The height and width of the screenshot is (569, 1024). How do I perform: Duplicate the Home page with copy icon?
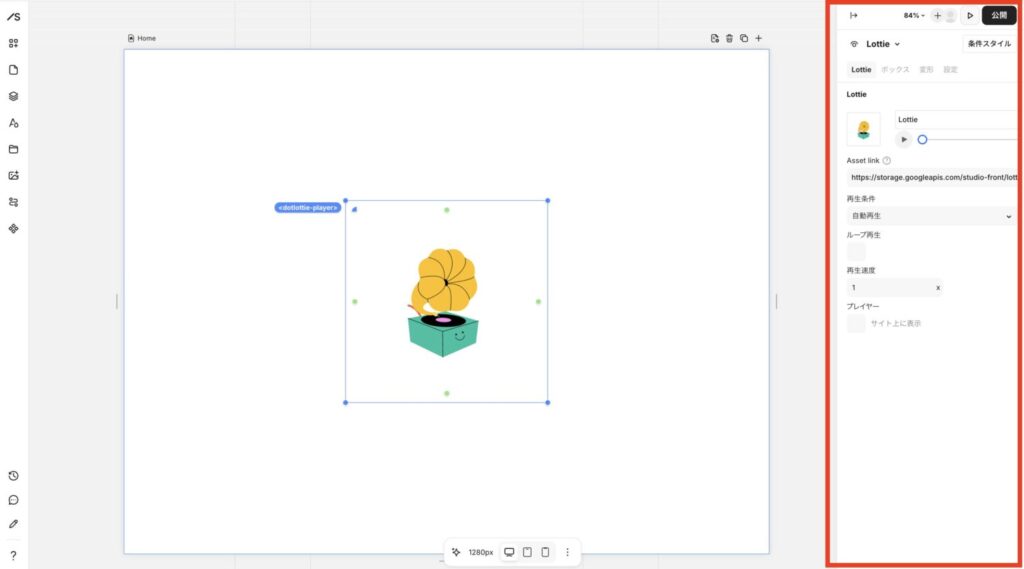click(x=744, y=38)
